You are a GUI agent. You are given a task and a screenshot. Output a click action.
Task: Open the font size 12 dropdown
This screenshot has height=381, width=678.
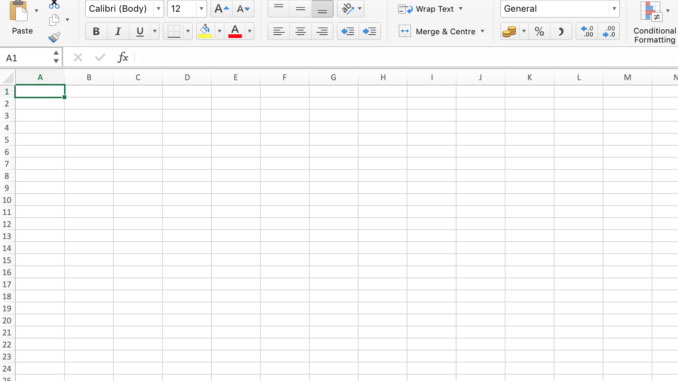[201, 9]
